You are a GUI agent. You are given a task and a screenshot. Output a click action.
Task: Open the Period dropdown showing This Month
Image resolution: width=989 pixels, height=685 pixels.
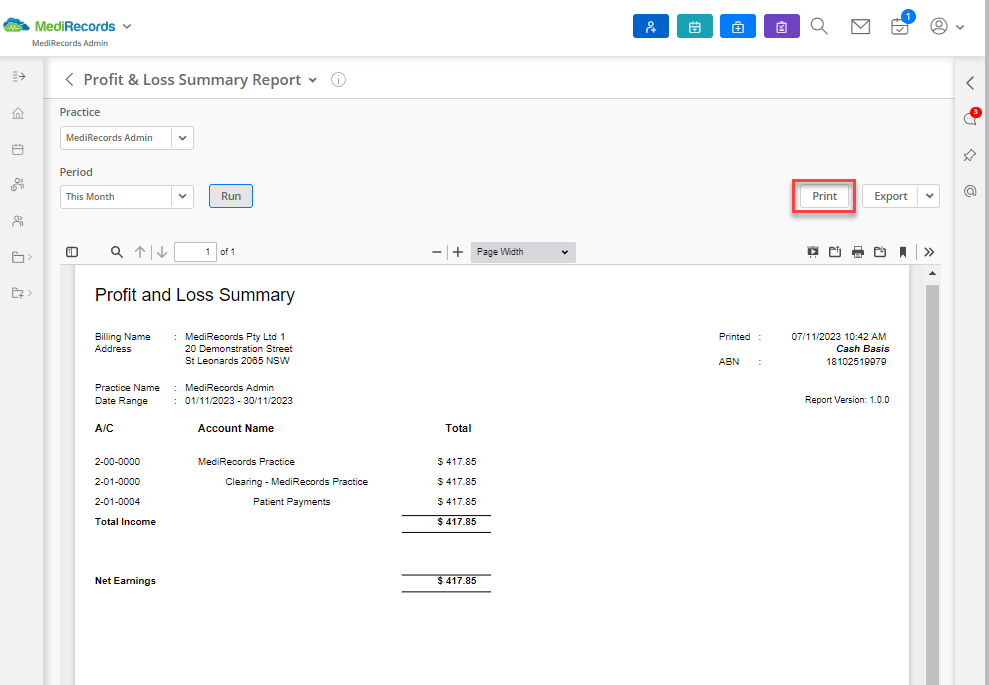[127, 197]
